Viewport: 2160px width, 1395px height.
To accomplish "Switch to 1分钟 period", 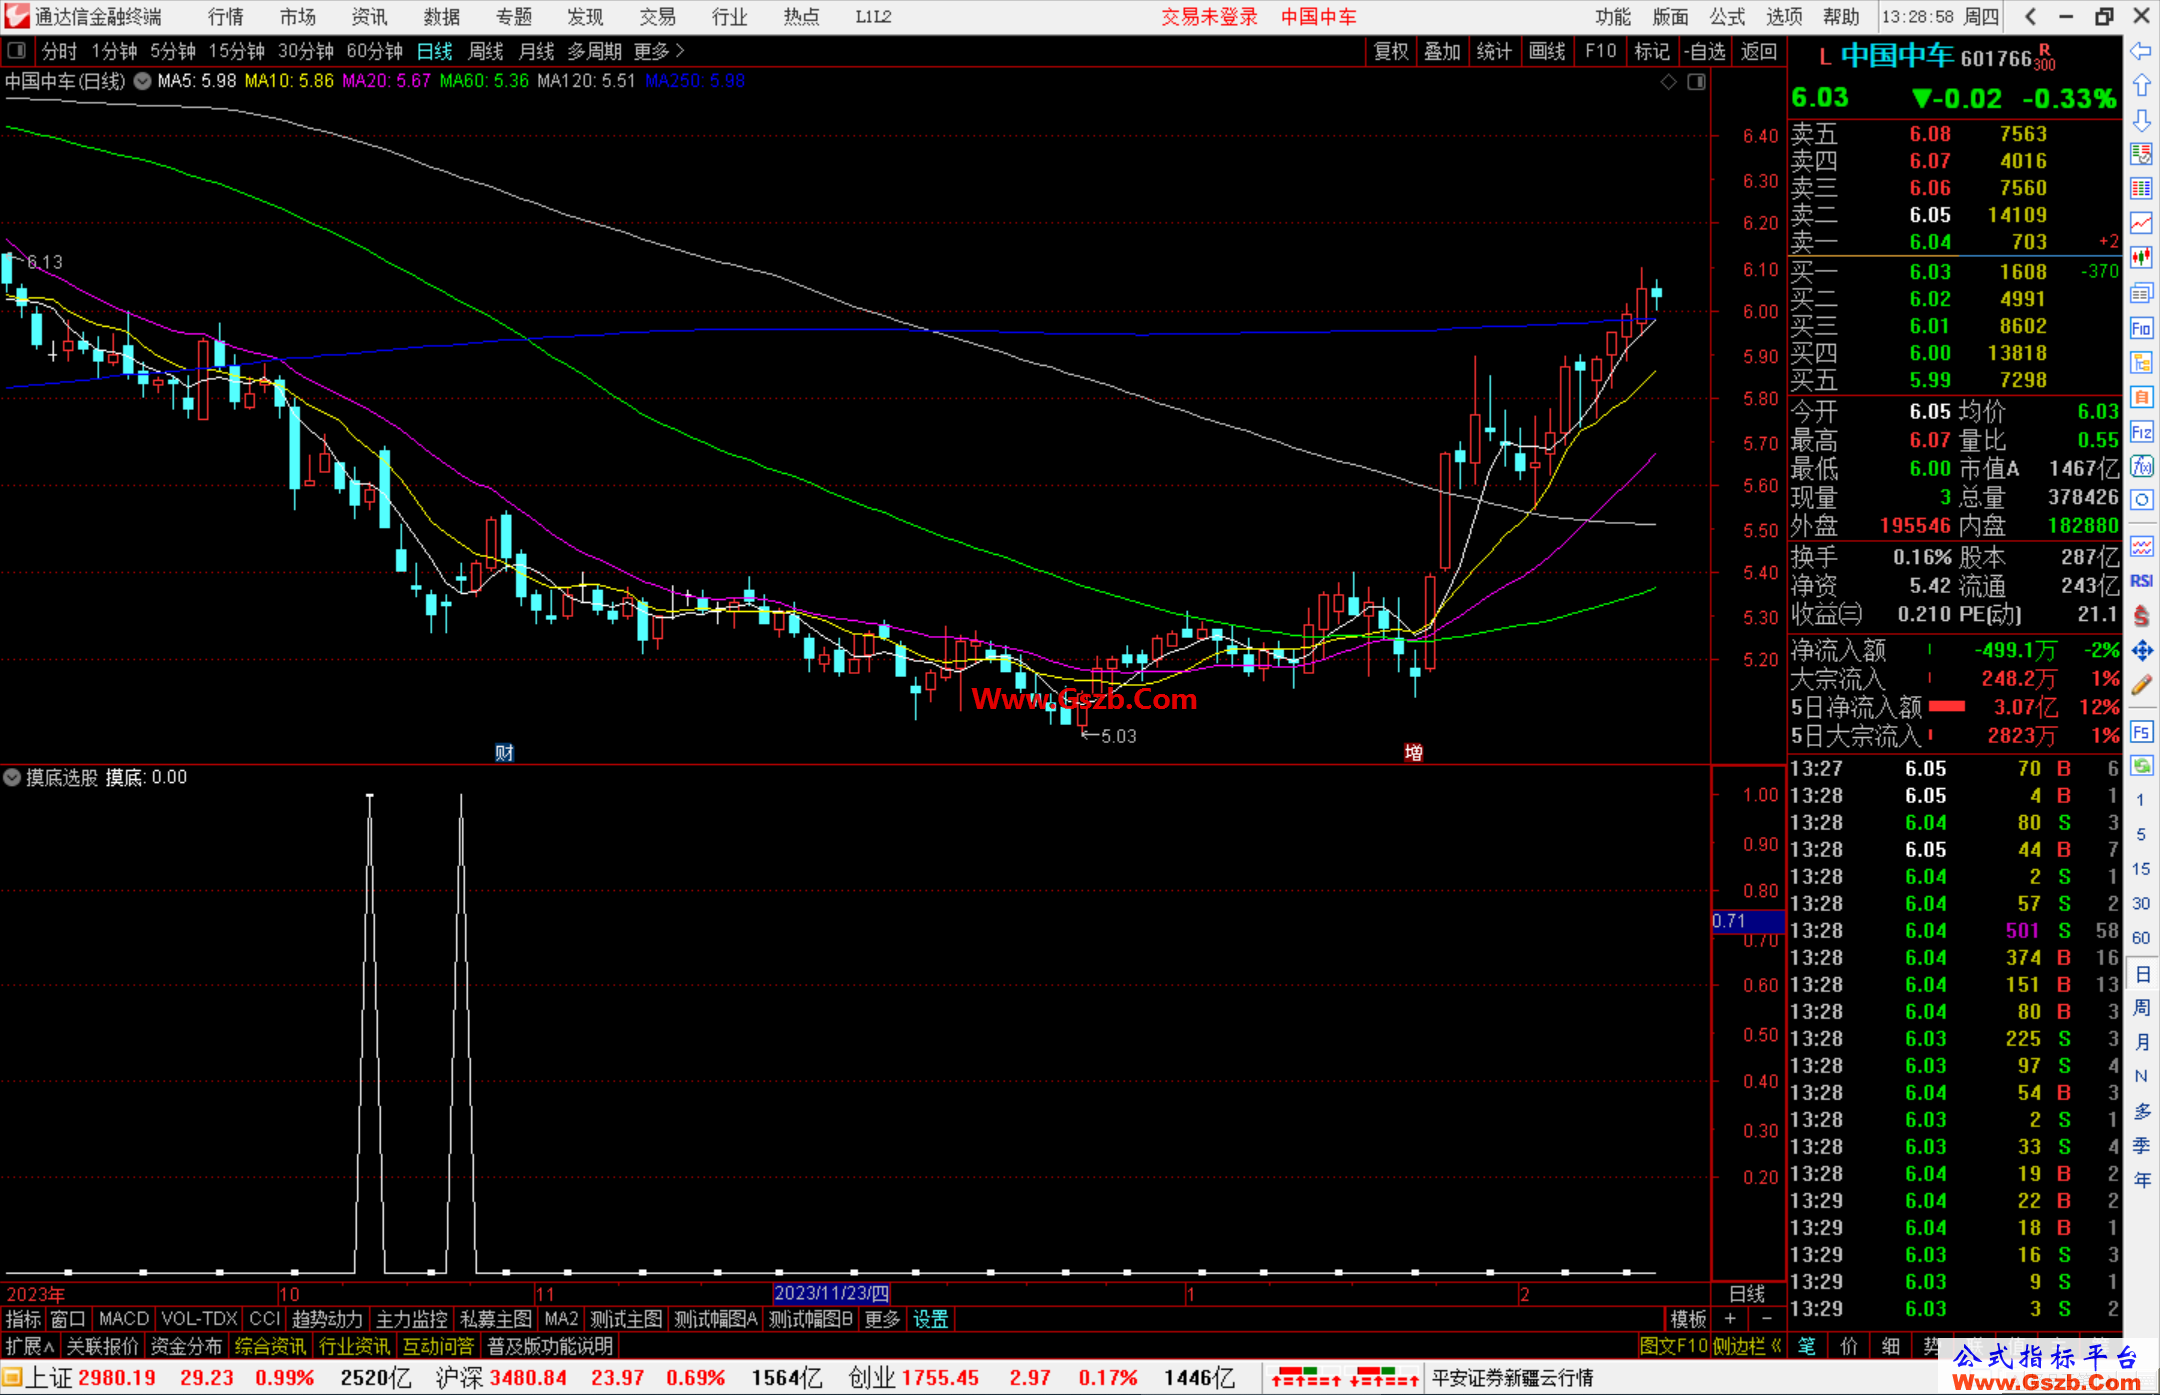I will coord(114,51).
